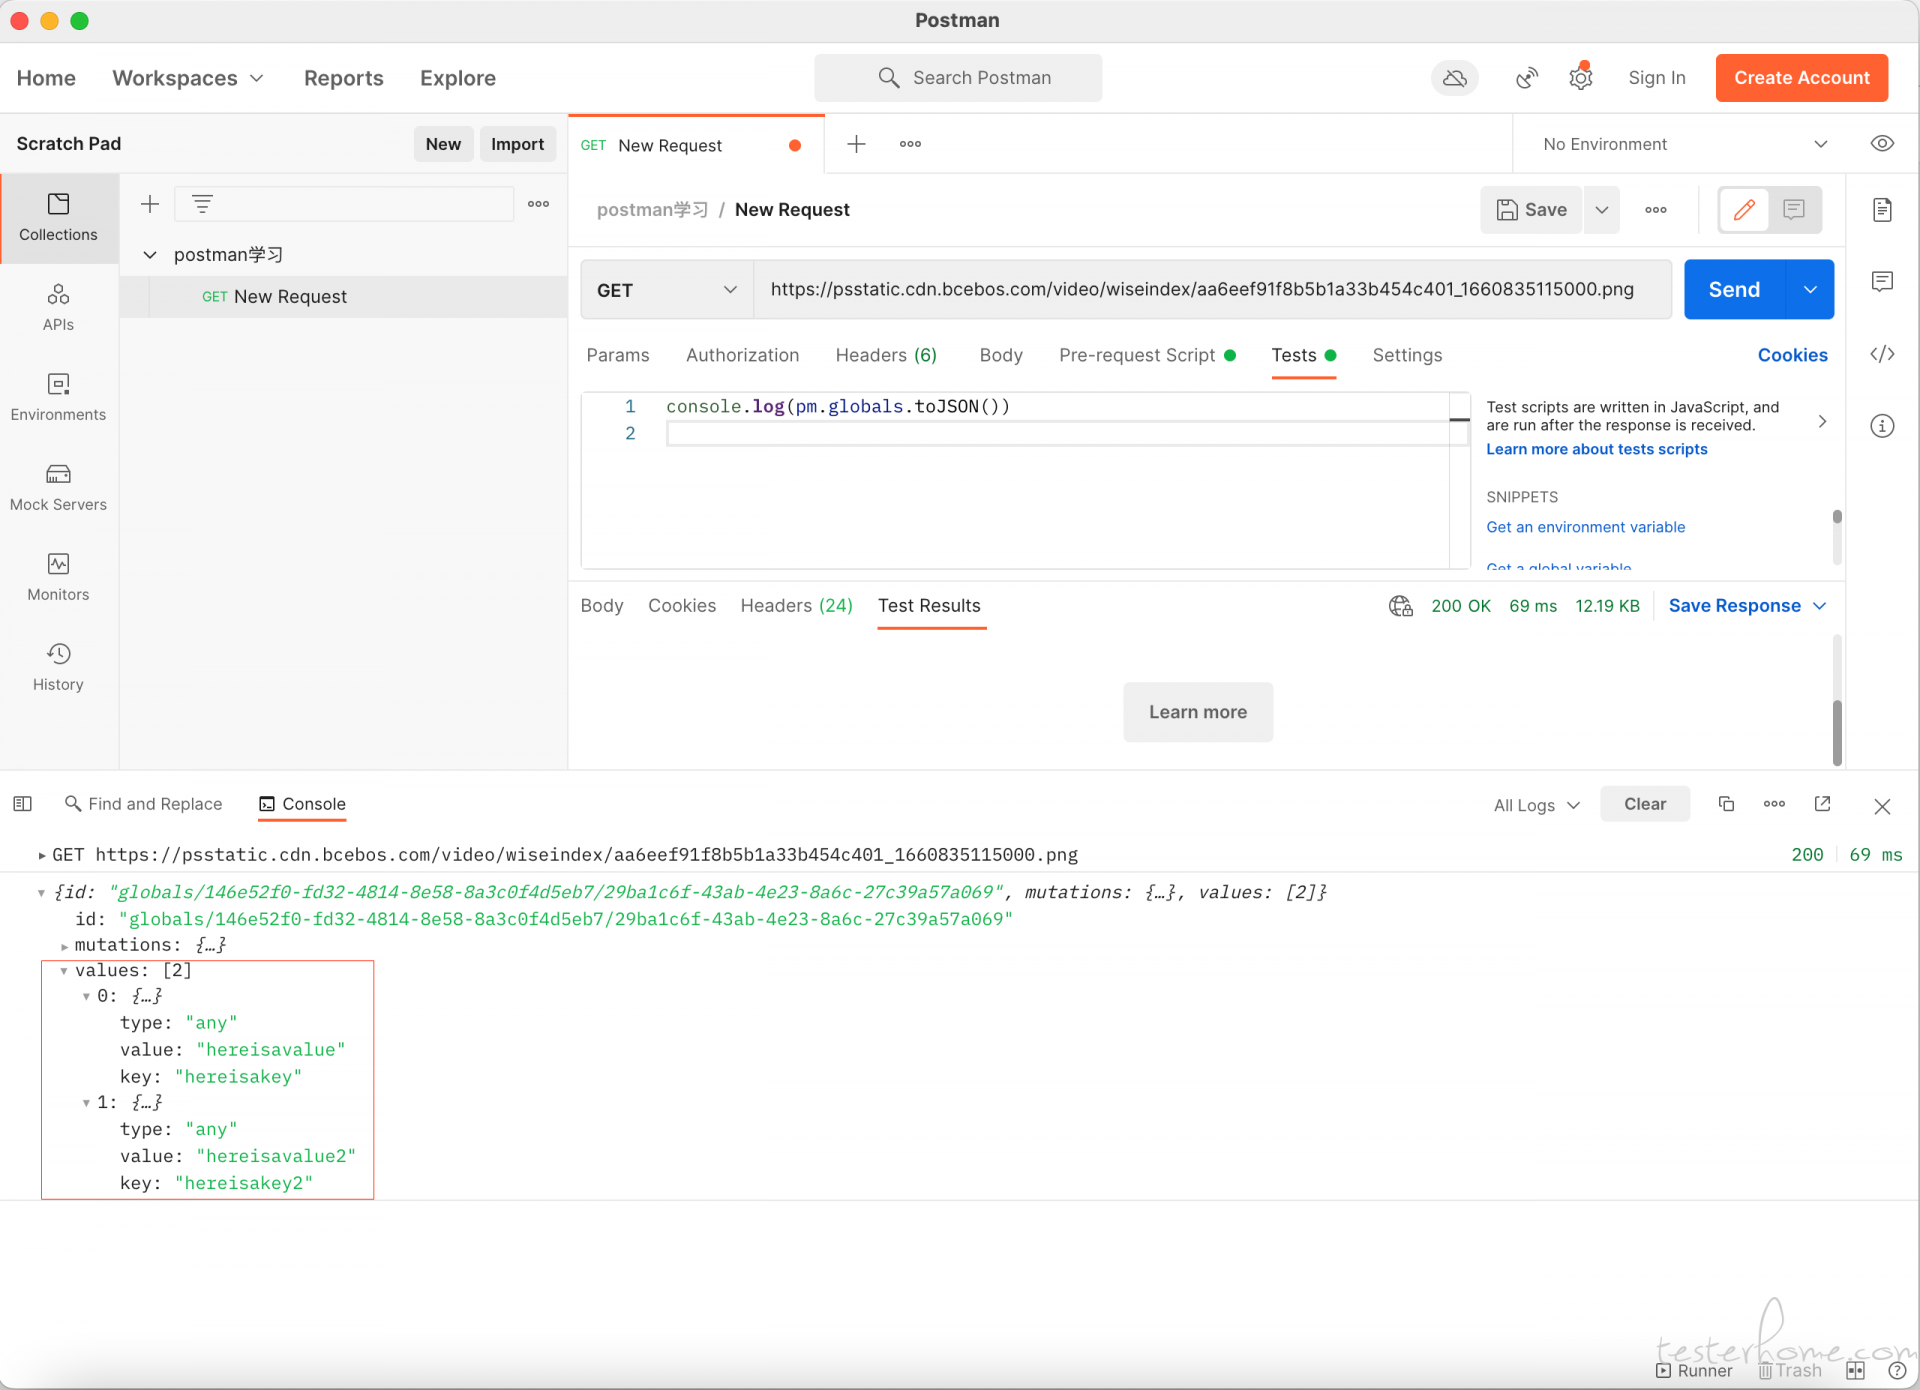Open the Mock Servers sidebar panel
The image size is (1920, 1390).
point(58,487)
